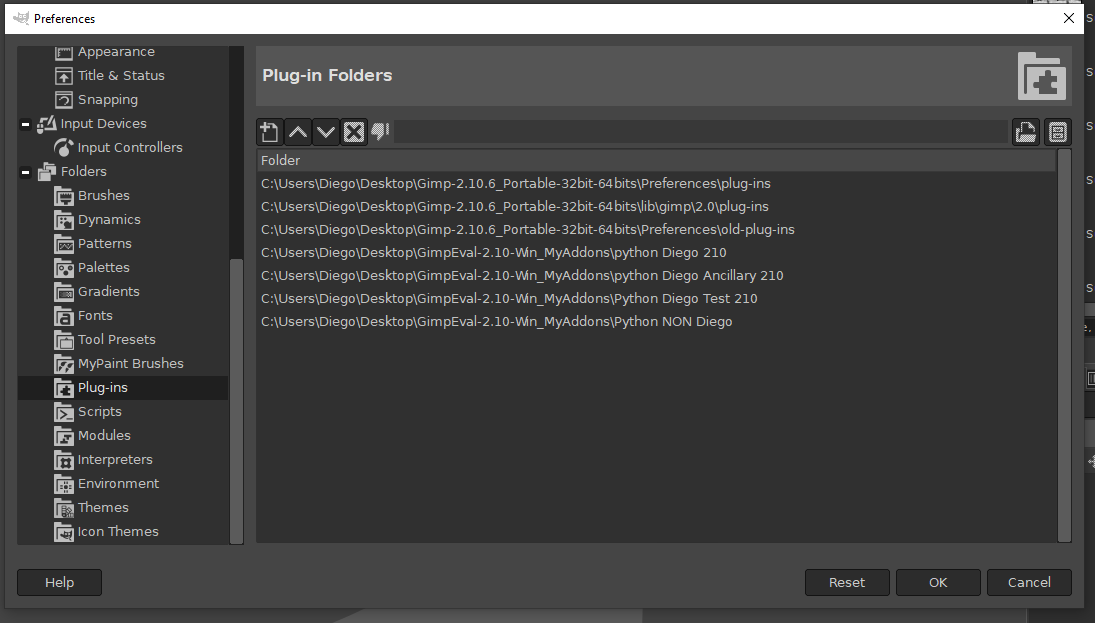1095x623 pixels.
Task: Move selected folder down arrow
Action: (326, 132)
